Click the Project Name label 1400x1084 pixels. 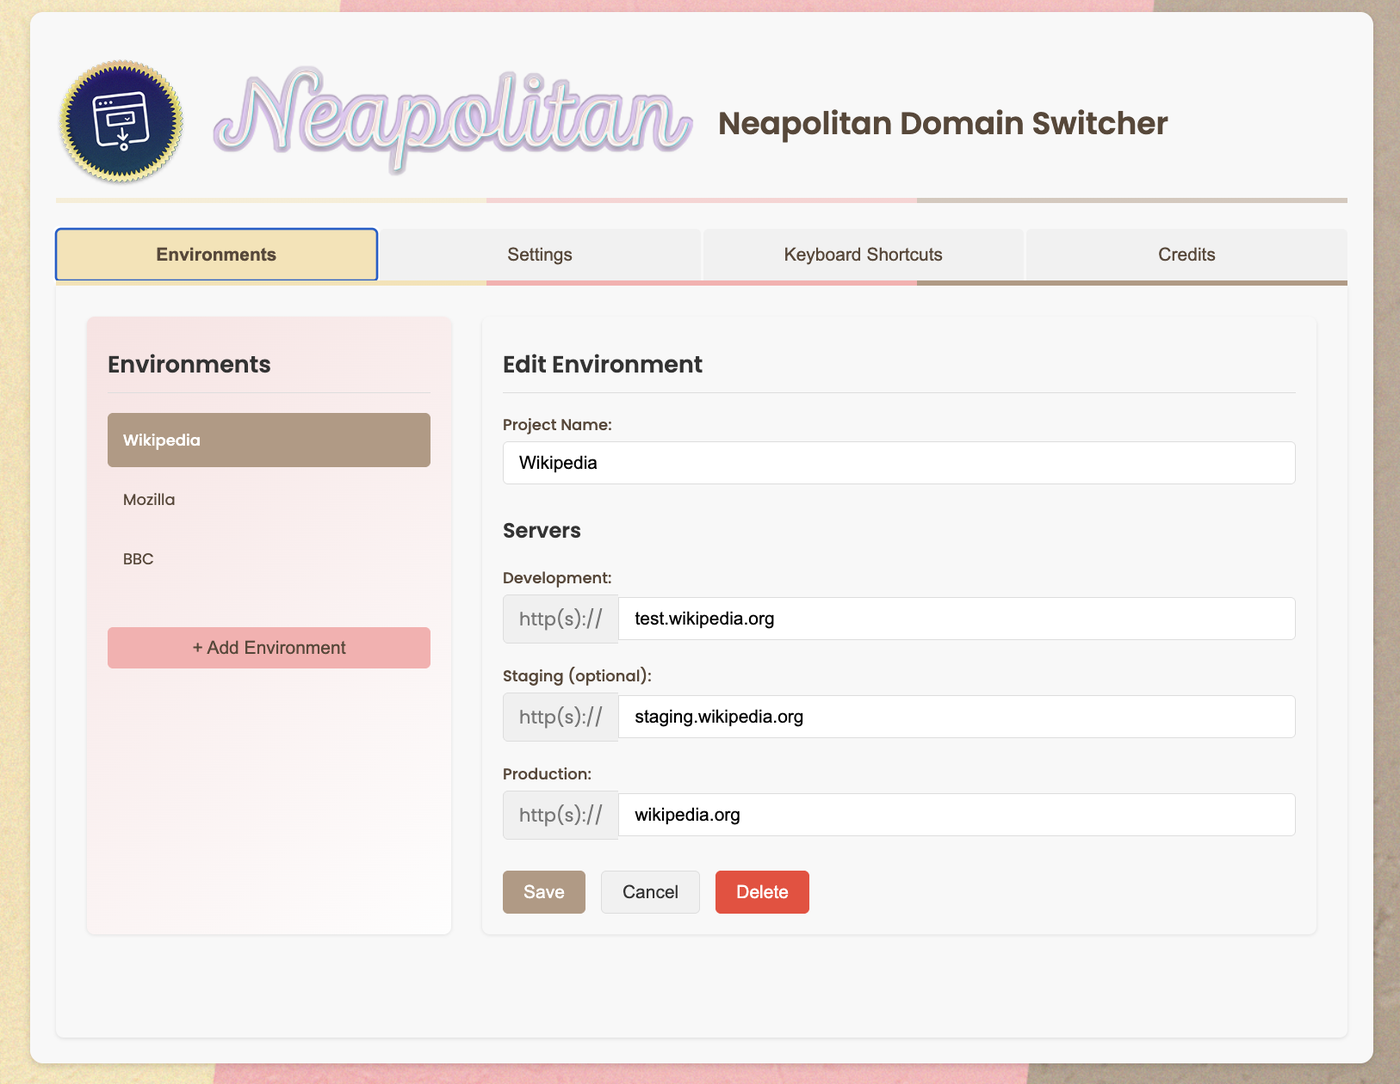[x=557, y=424]
